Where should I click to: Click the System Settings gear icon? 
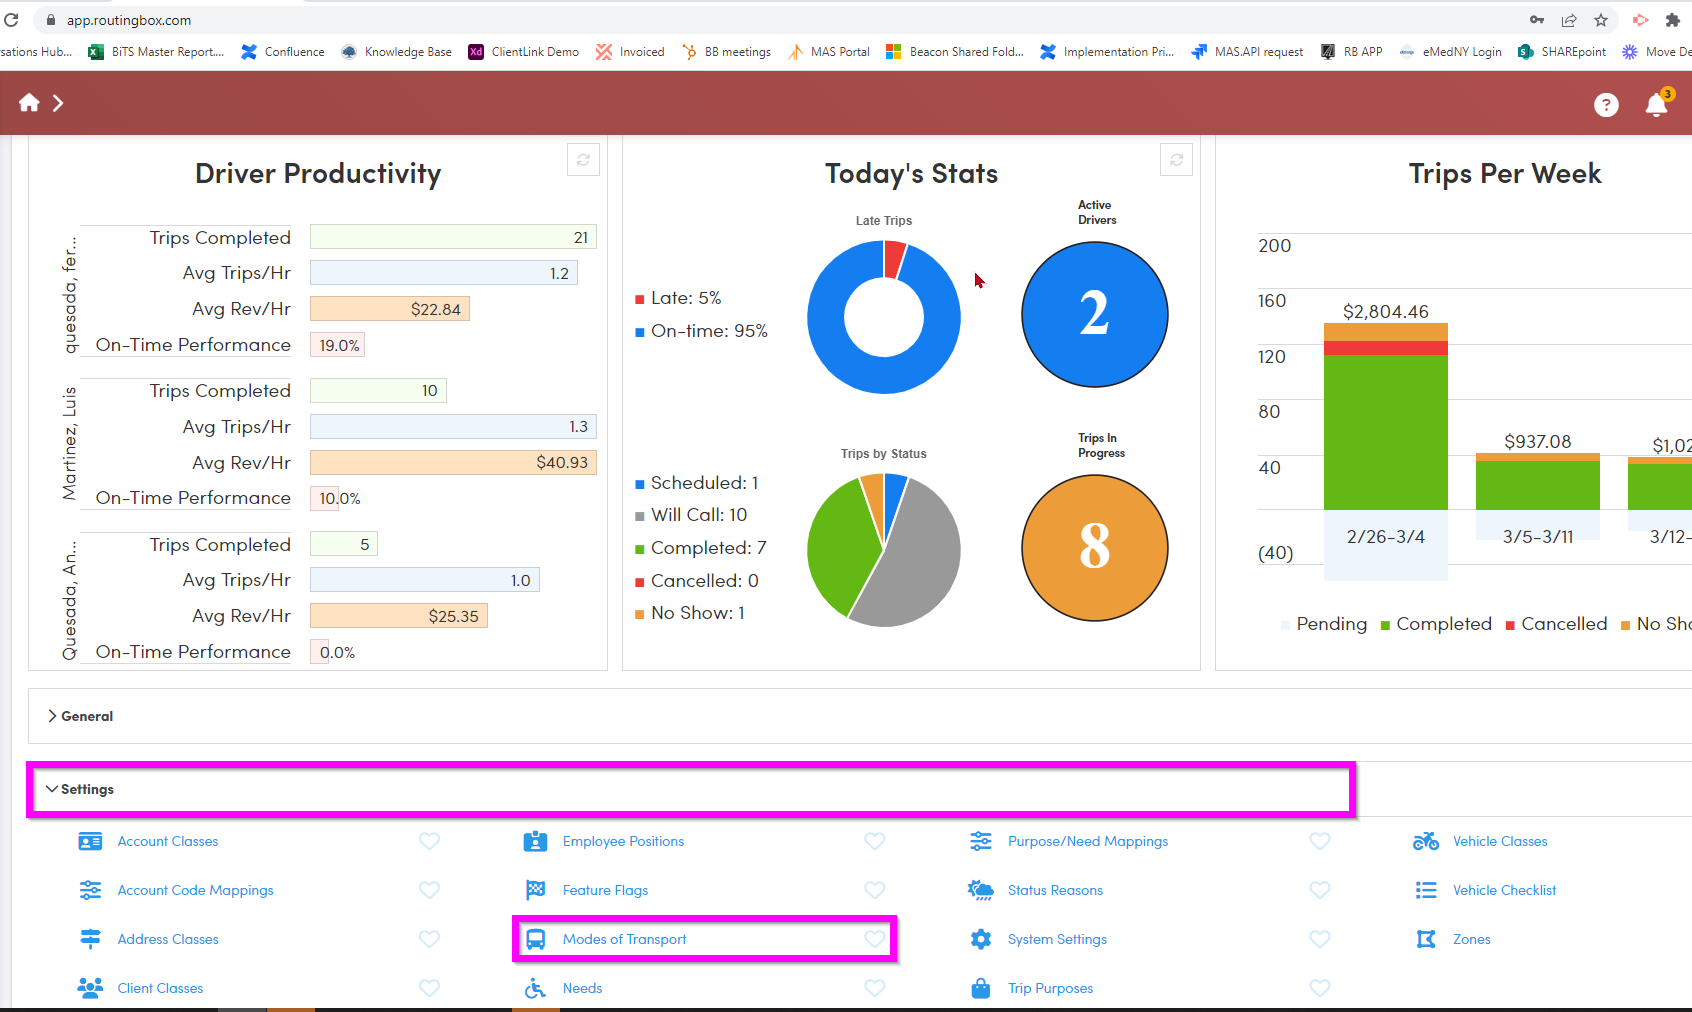tap(981, 940)
